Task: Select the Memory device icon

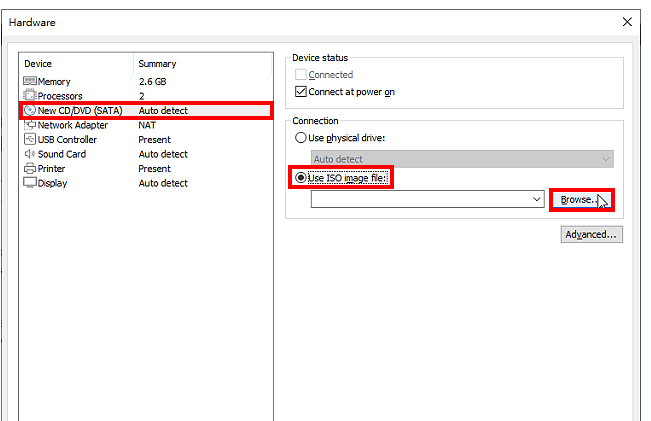Action: (30, 81)
